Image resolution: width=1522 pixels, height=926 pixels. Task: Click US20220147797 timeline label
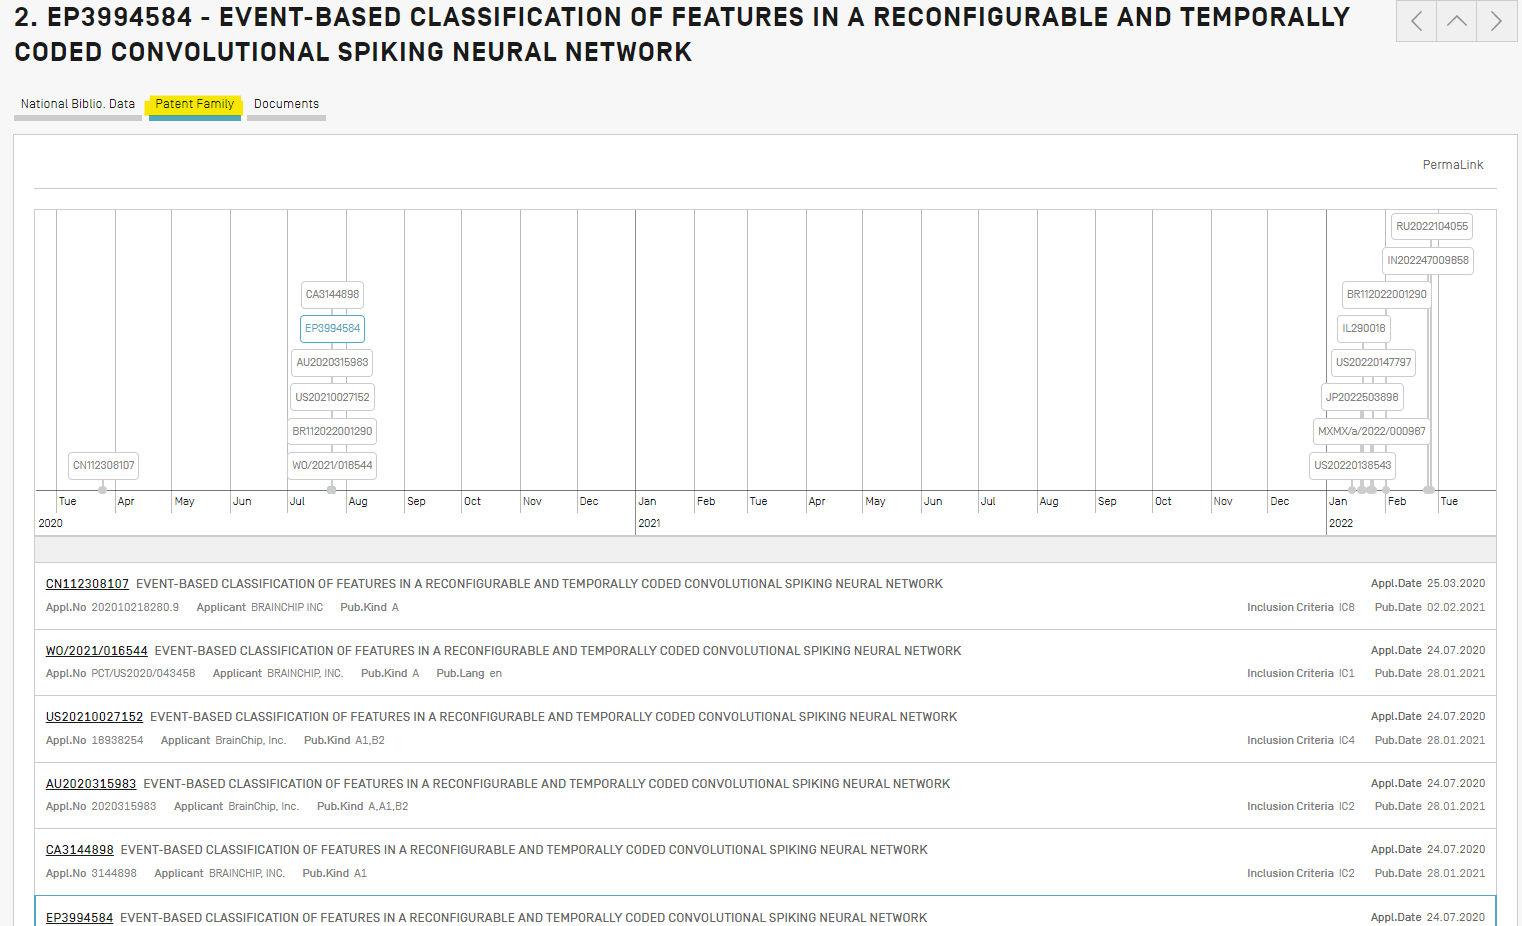[x=1374, y=362]
